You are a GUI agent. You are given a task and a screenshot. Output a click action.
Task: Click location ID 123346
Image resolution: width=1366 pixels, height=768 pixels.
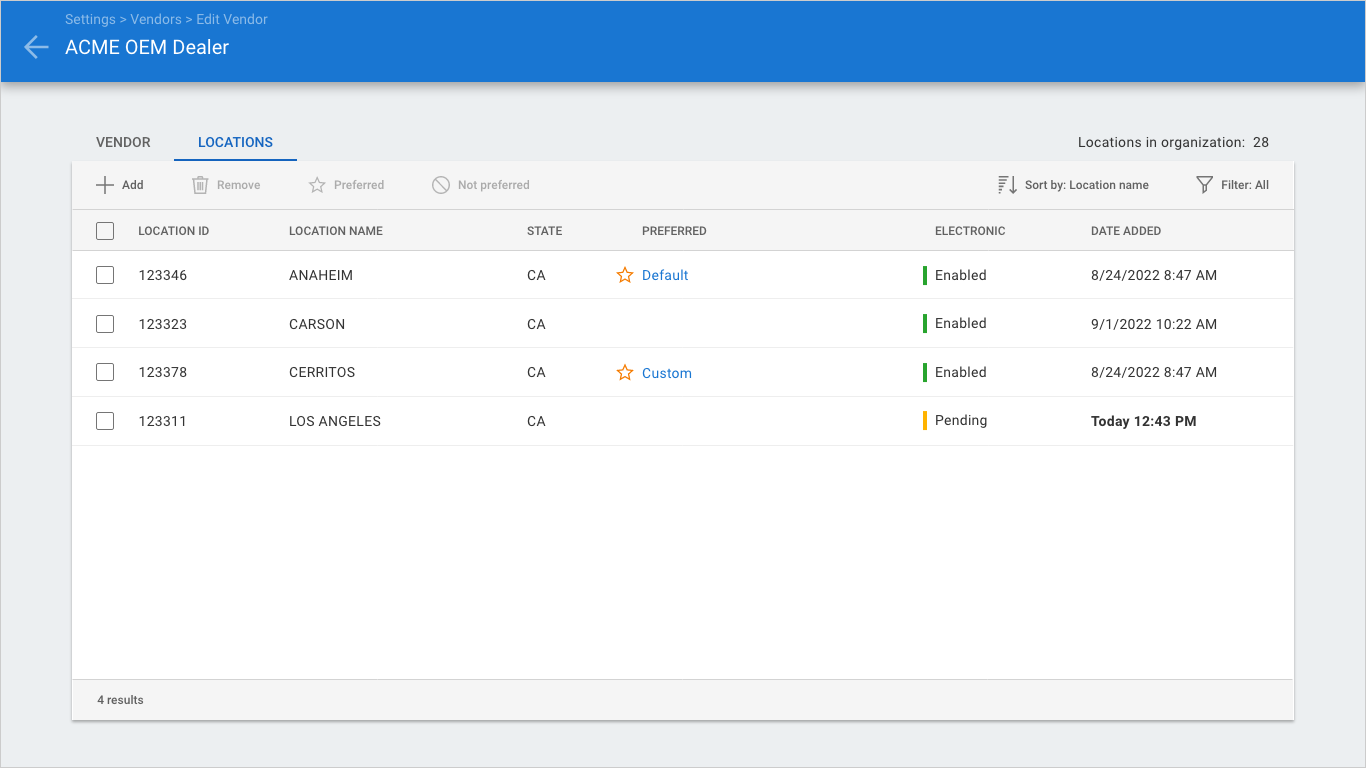point(163,275)
